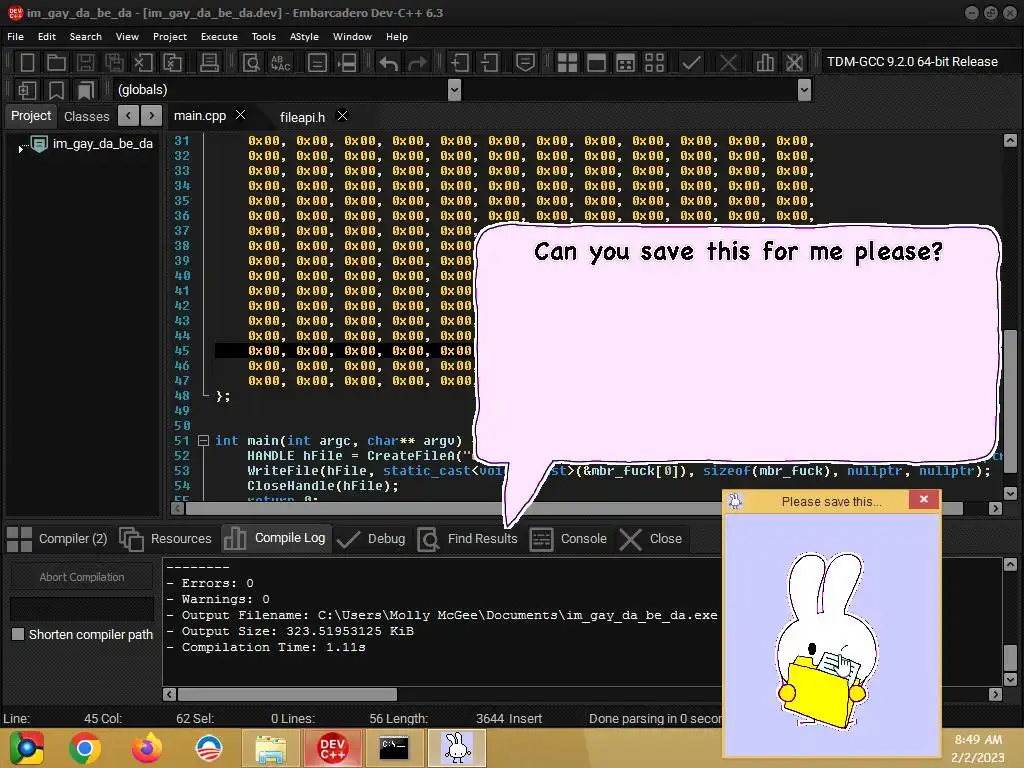This screenshot has width=1024, height=768.
Task: Click the Save file toolbar icon
Action: coord(85,63)
